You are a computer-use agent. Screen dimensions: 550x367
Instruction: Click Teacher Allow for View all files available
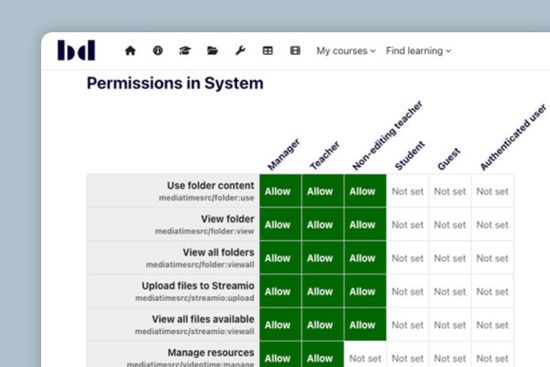point(323,325)
